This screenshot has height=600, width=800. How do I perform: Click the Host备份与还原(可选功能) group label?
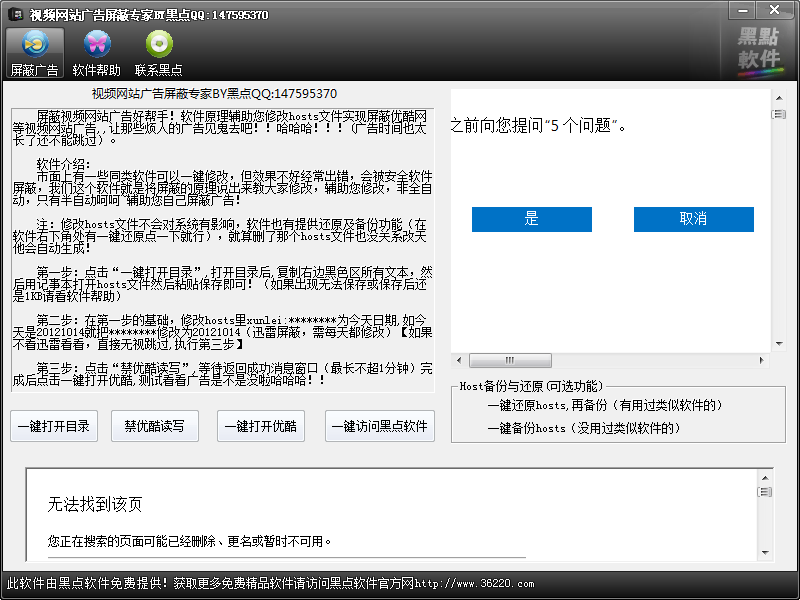531,386
